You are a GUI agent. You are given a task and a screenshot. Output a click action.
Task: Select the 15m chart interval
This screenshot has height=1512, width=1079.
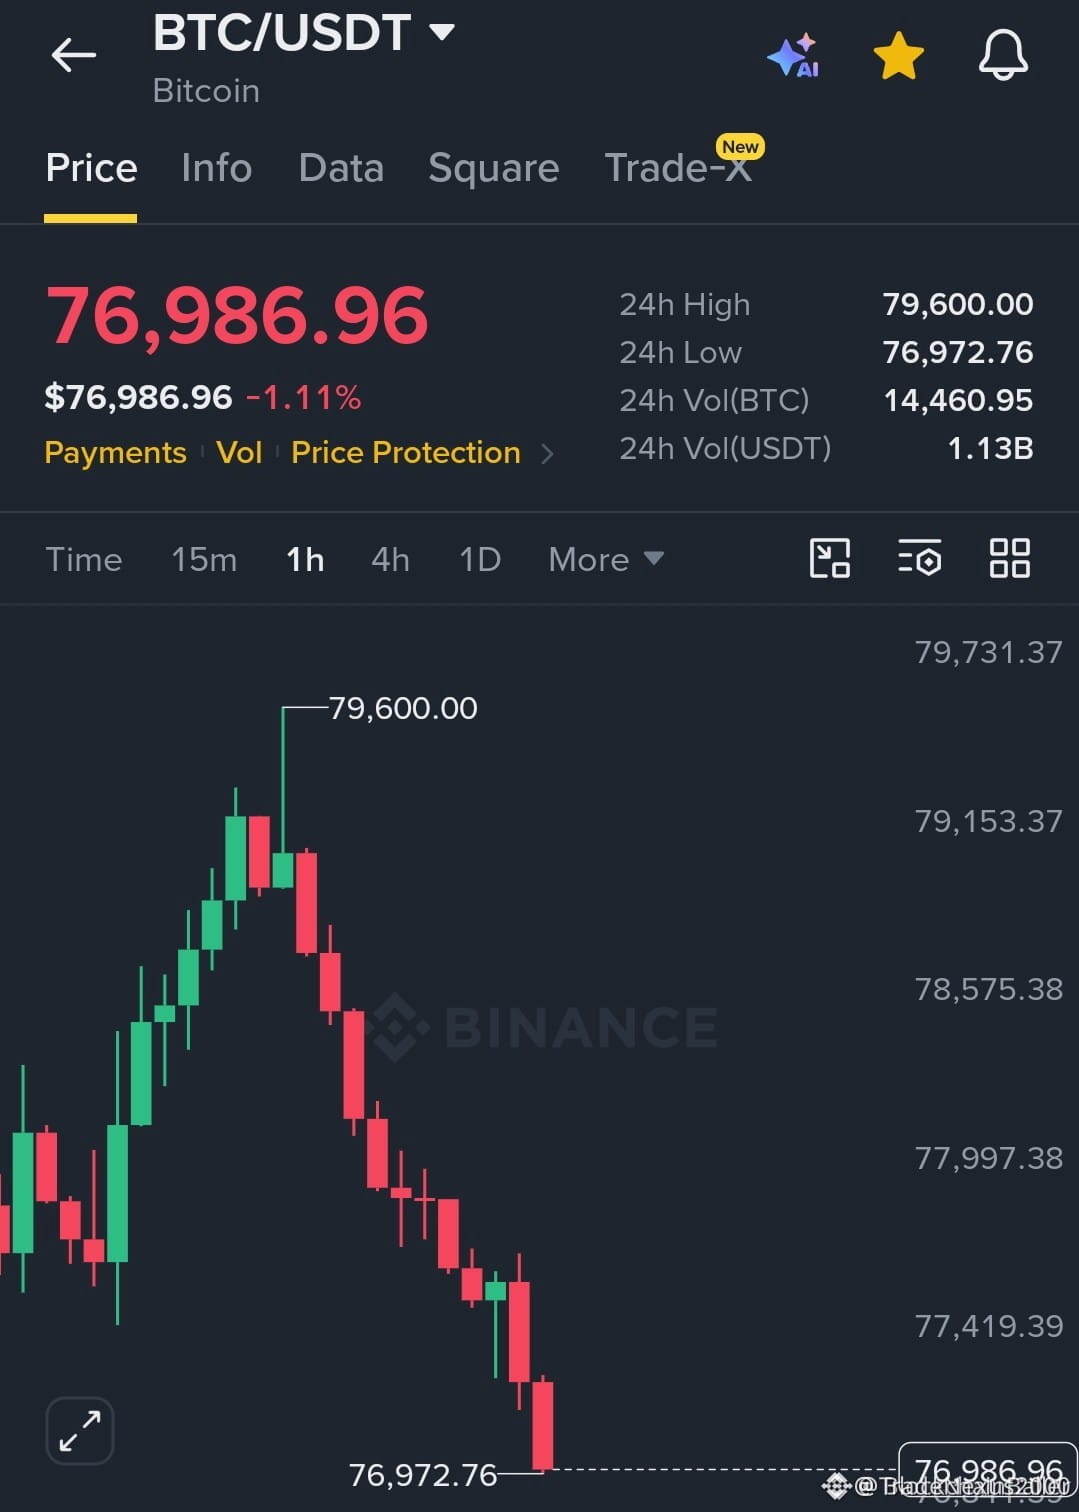(x=204, y=559)
